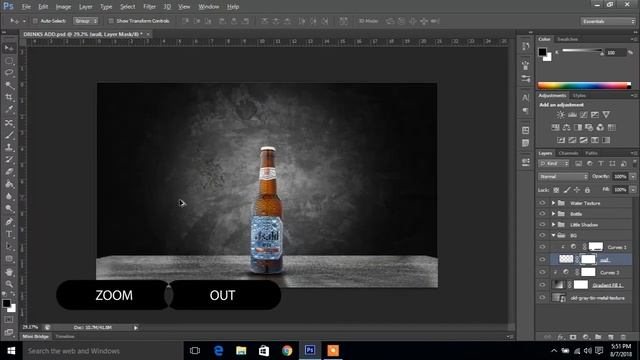Select the Pen tool
This screenshot has height=360, width=640.
pos(9,222)
